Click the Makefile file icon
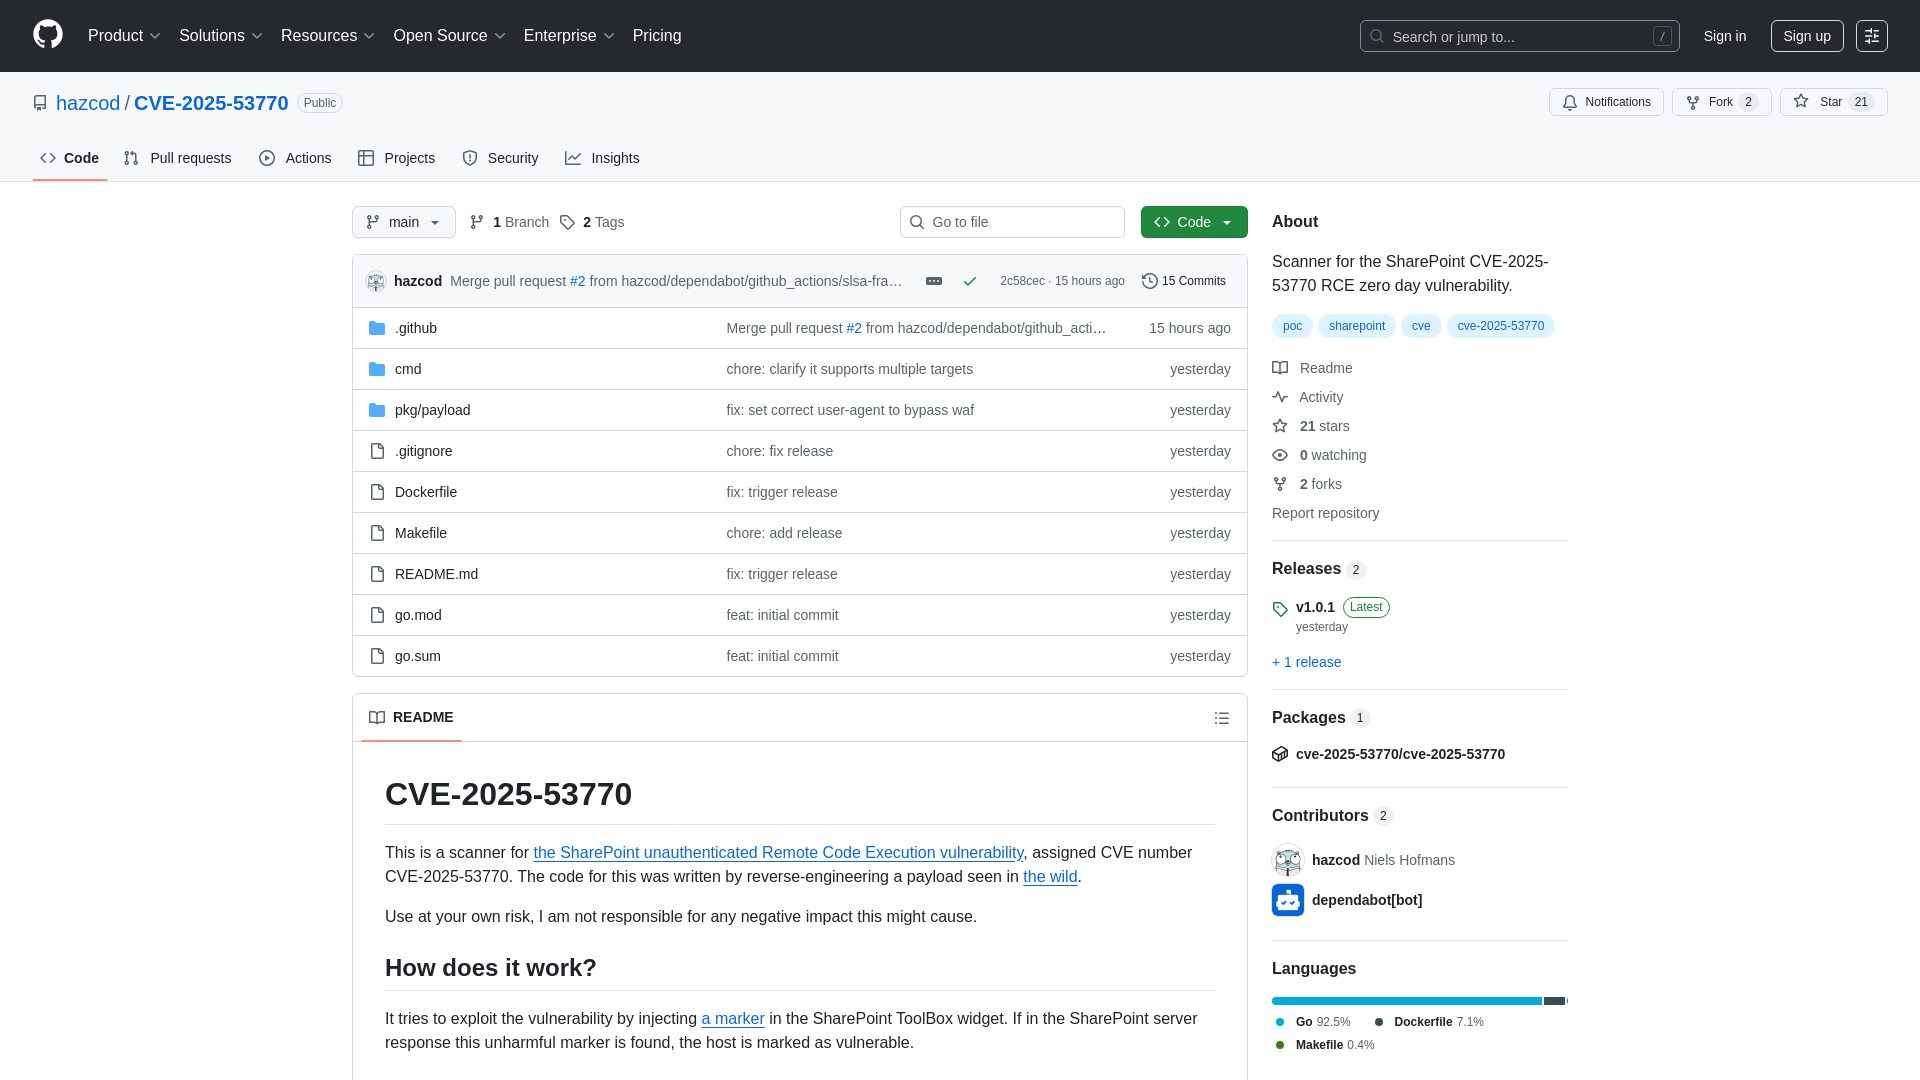Image resolution: width=1920 pixels, height=1080 pixels. pyautogui.click(x=377, y=533)
